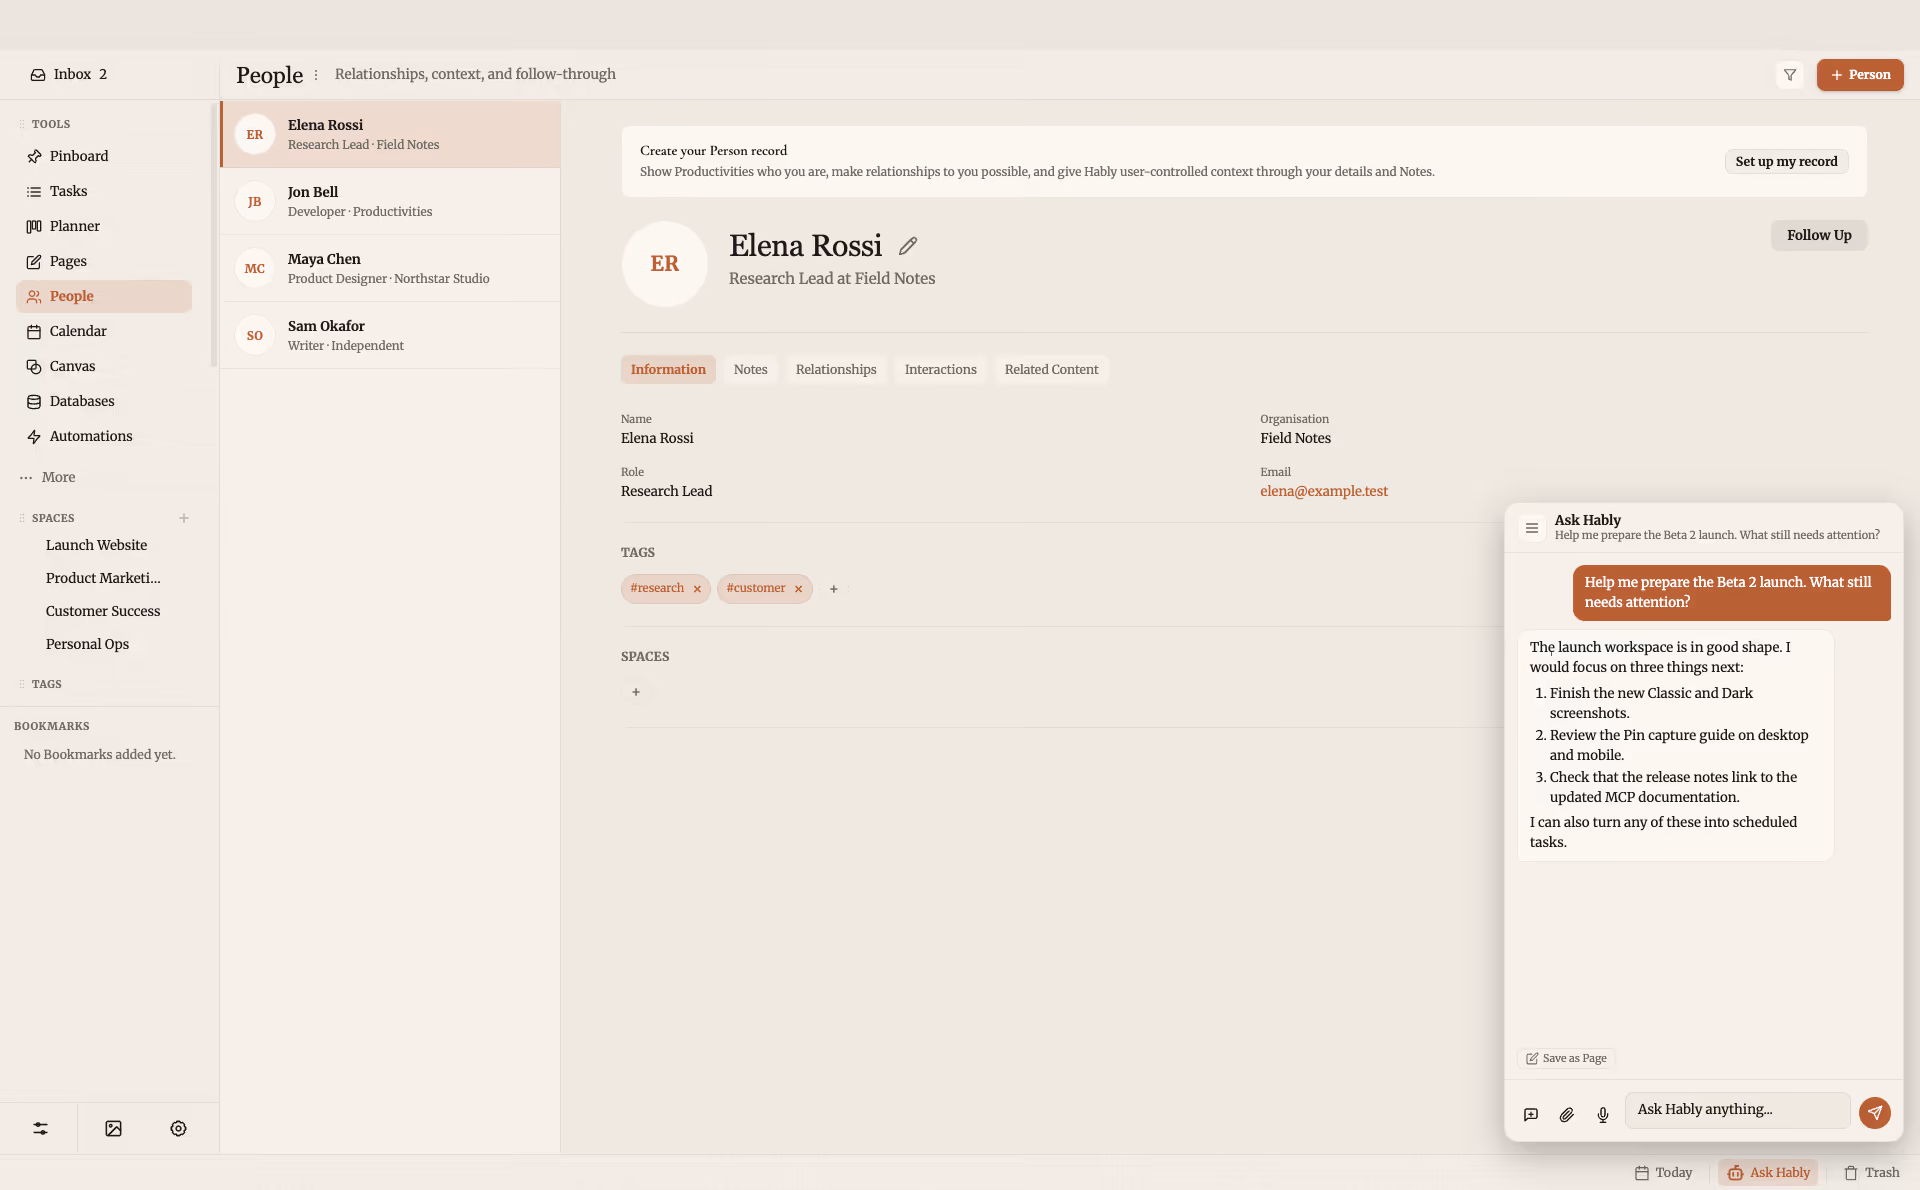Click the filter funnel icon
Screen dimensions: 1920x1190
(1790, 75)
